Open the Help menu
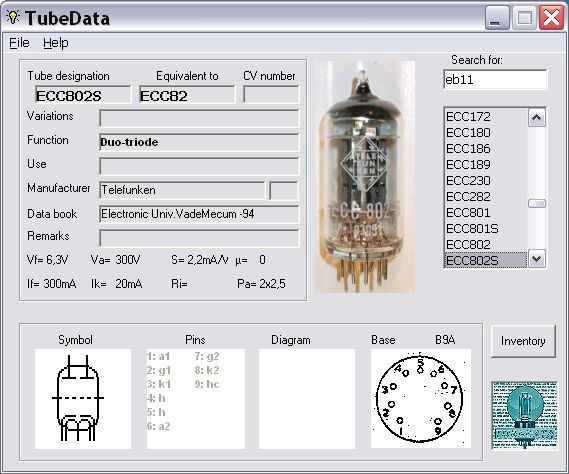Viewport: 569px width, 474px height. [x=56, y=43]
